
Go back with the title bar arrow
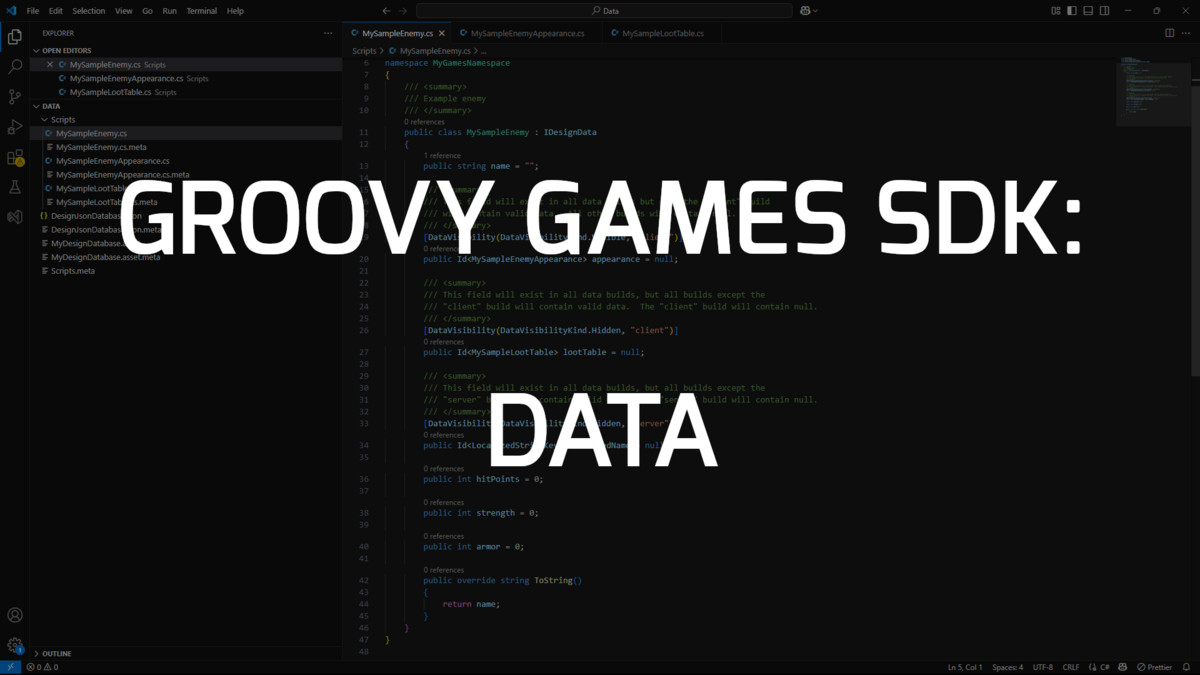(x=387, y=11)
